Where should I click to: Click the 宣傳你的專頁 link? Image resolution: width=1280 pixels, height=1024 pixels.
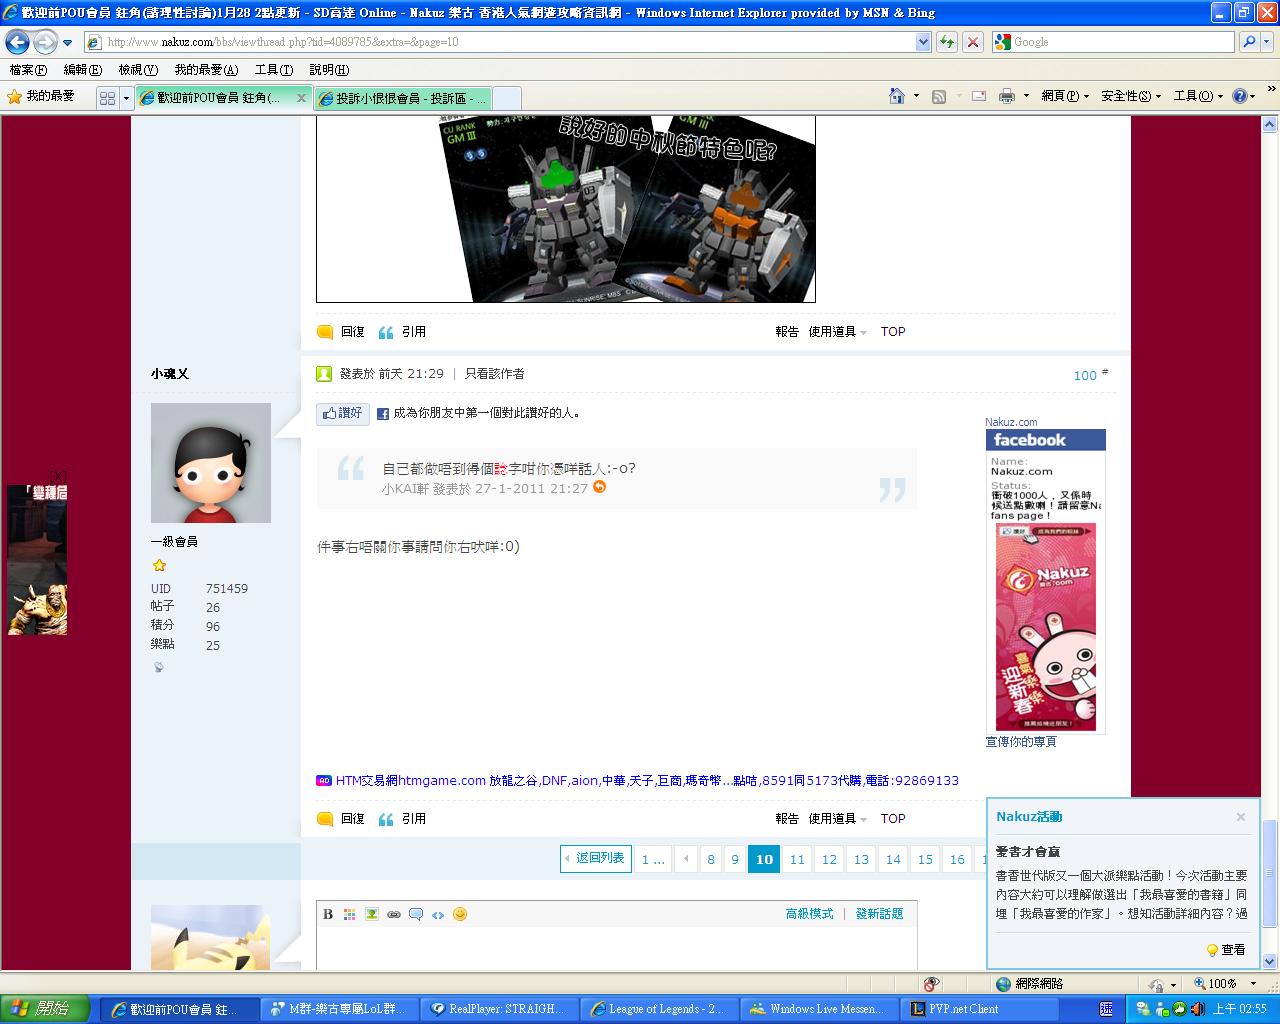1021,742
